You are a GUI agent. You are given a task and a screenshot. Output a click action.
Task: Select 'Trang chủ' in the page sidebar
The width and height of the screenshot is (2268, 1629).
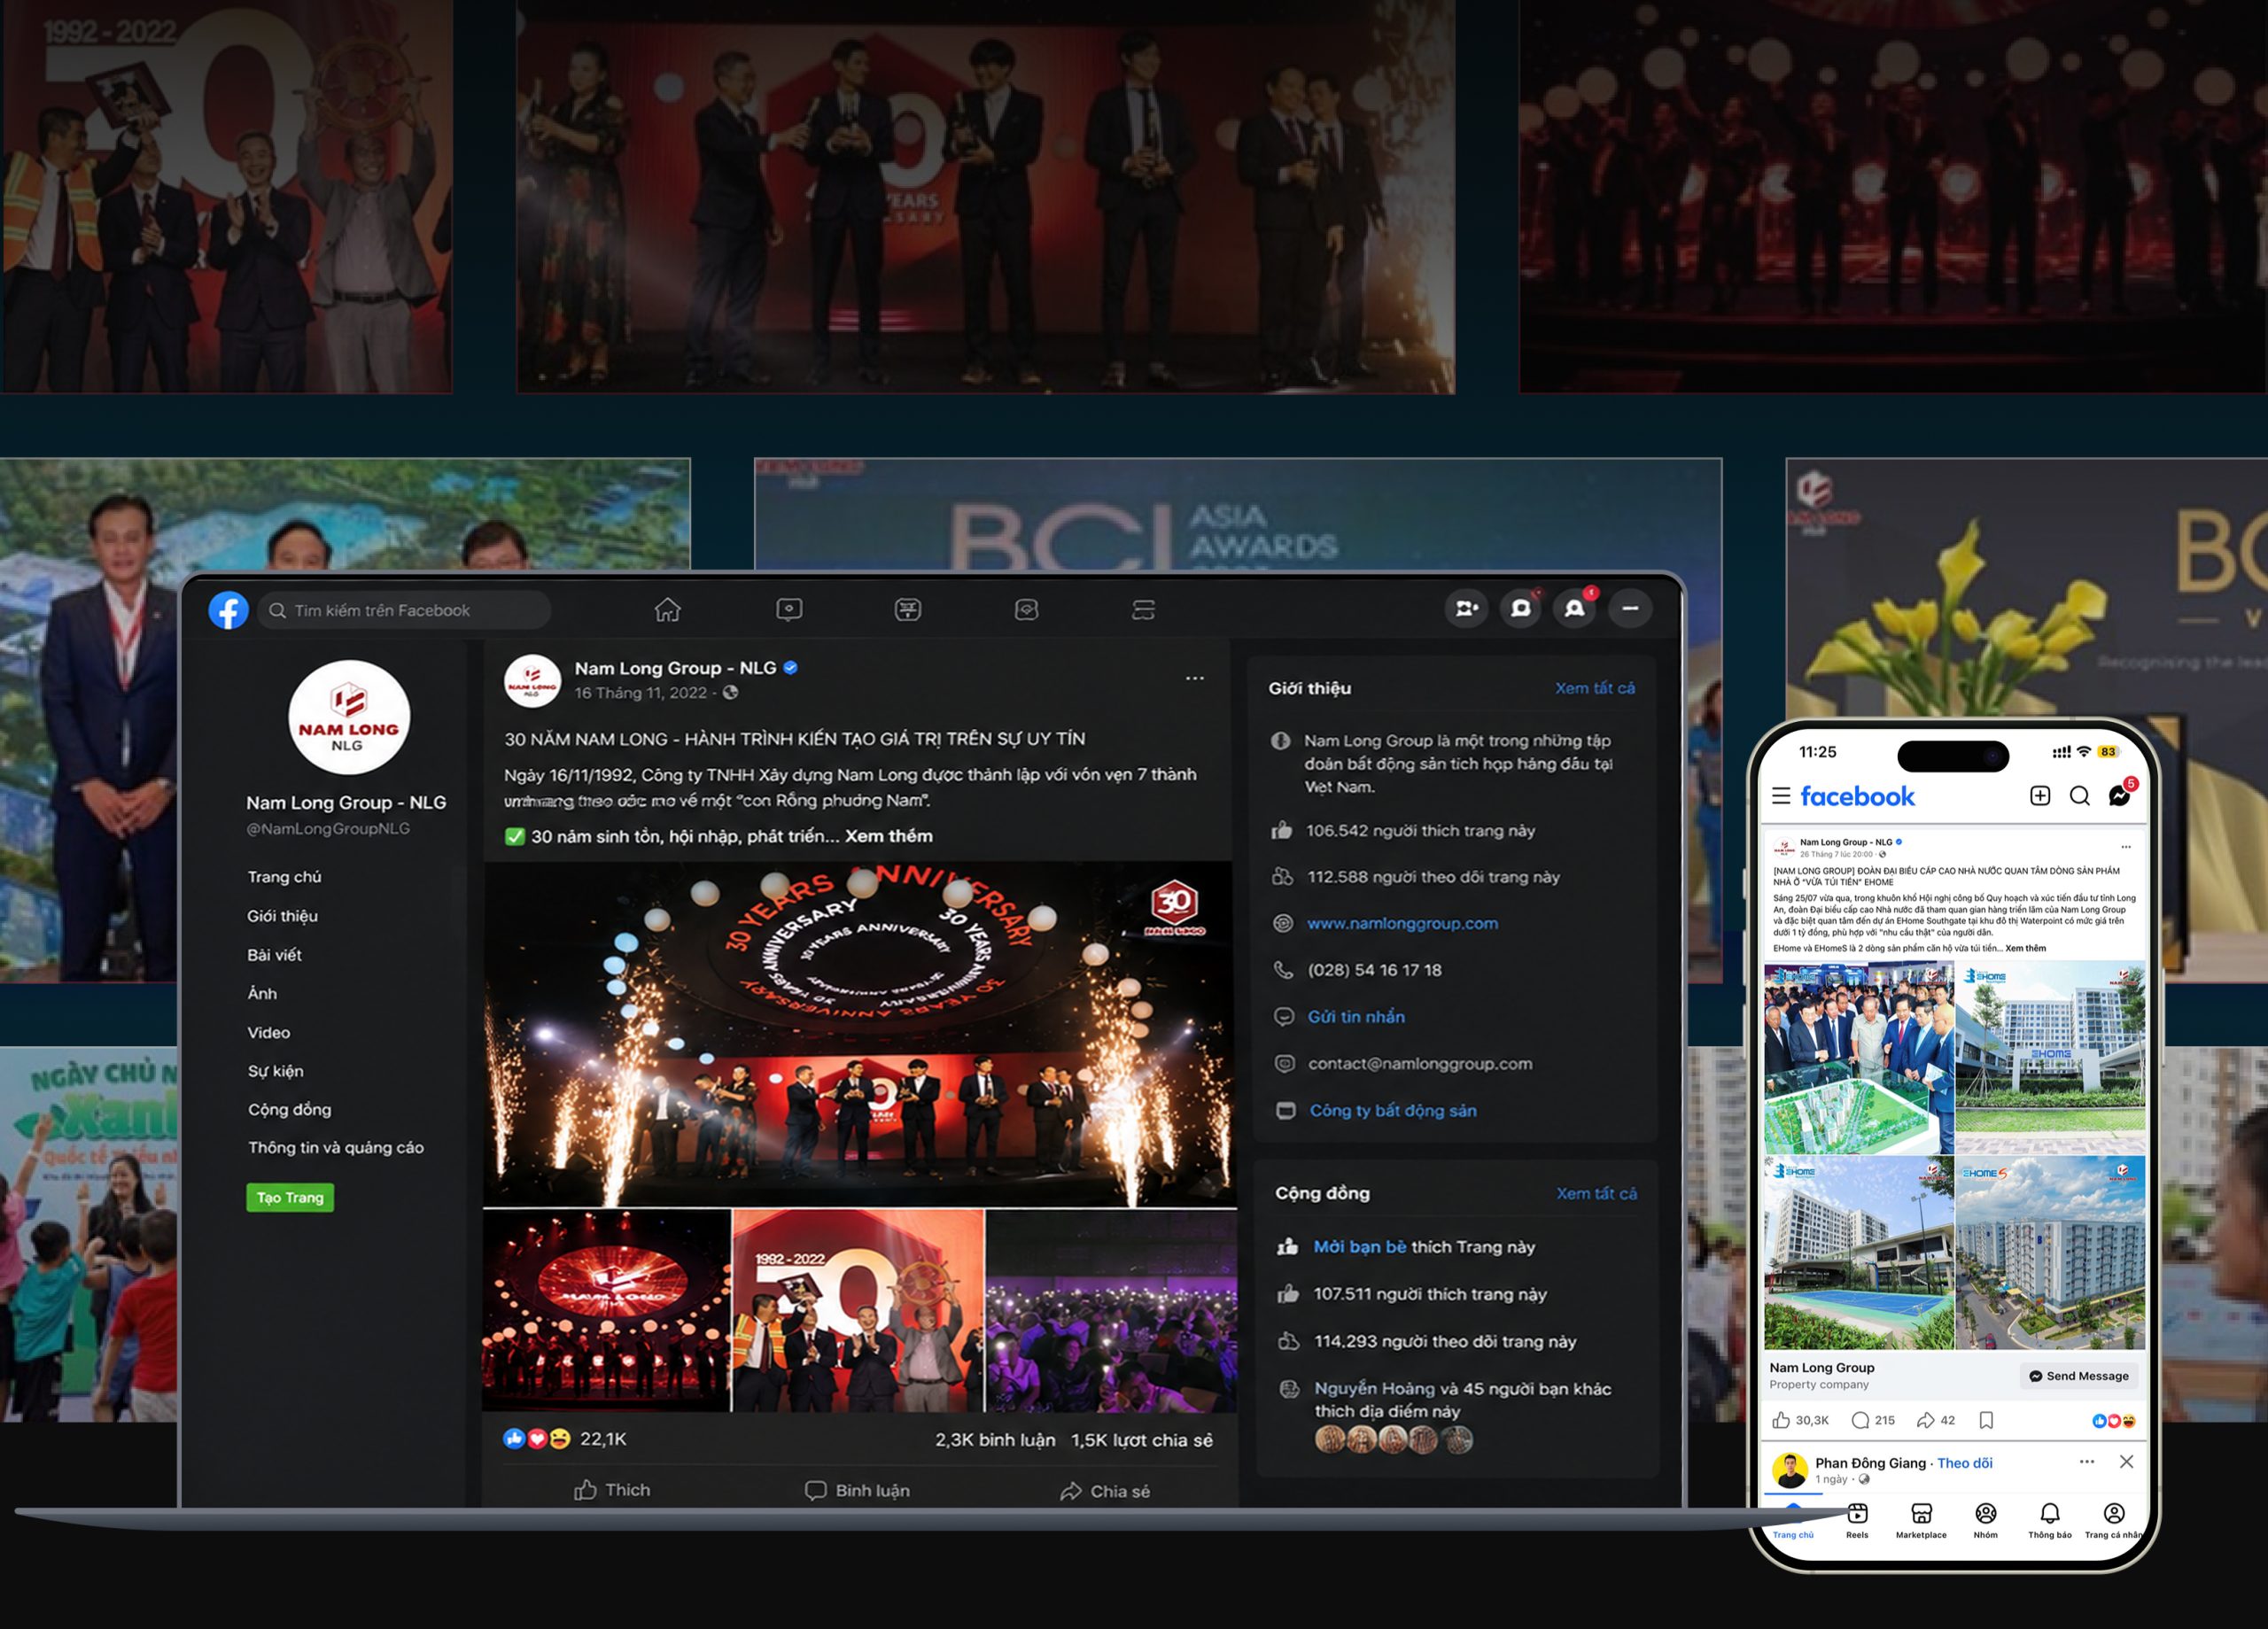click(285, 877)
